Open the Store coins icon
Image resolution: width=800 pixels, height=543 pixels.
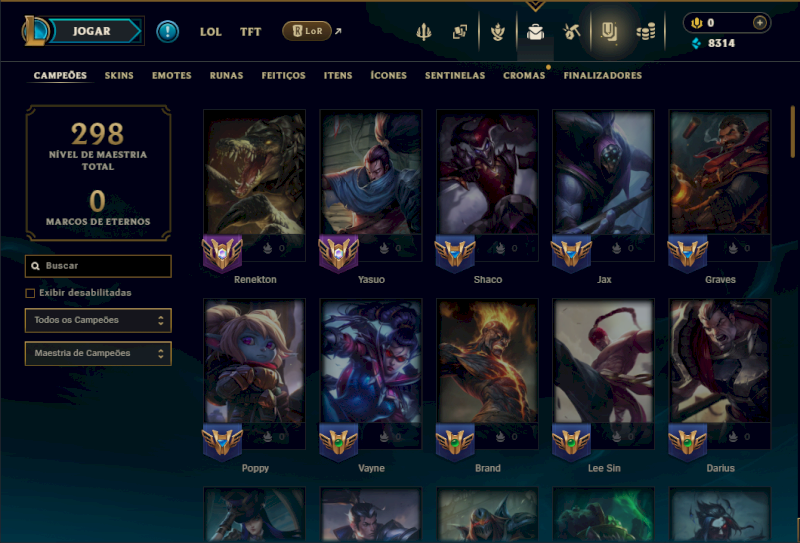tap(645, 33)
